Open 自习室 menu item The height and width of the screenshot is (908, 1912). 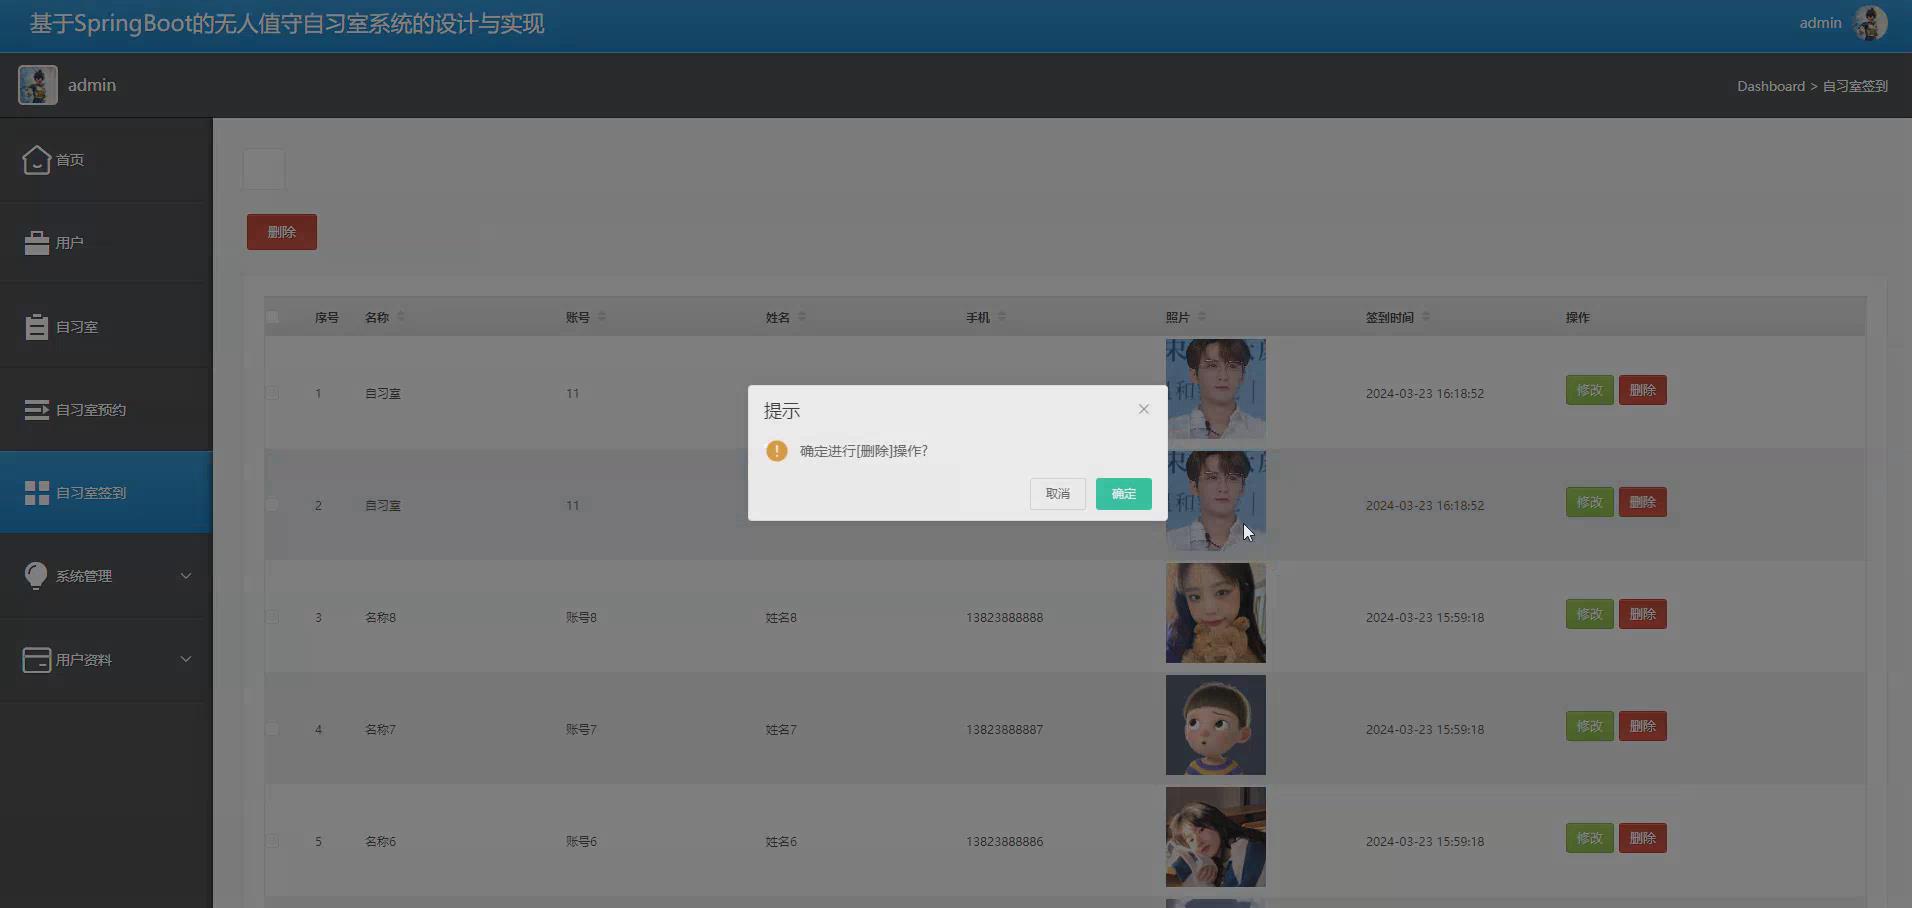coord(106,327)
